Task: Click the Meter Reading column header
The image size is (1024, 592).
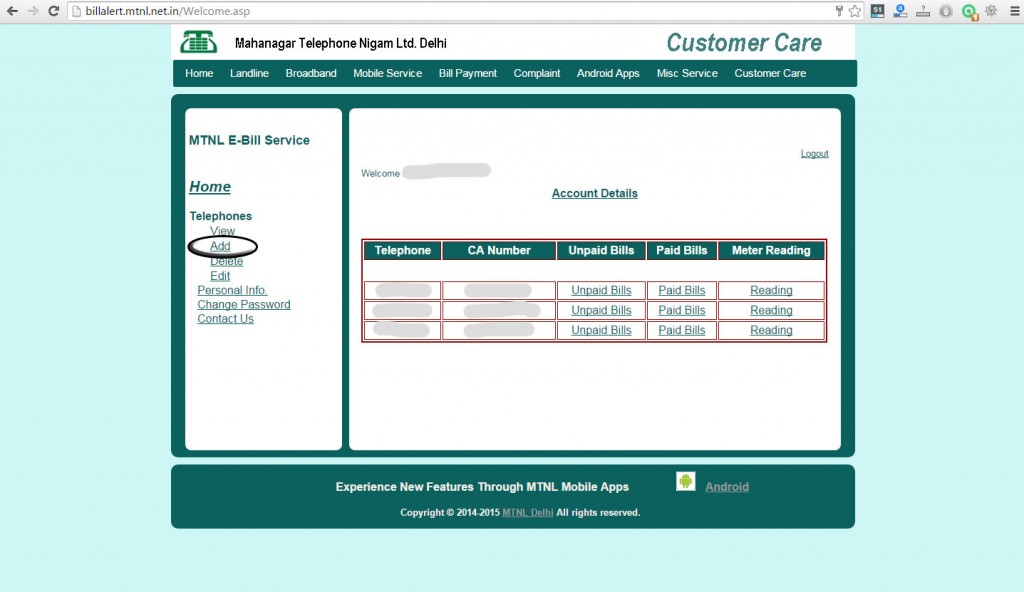Action: 771,250
